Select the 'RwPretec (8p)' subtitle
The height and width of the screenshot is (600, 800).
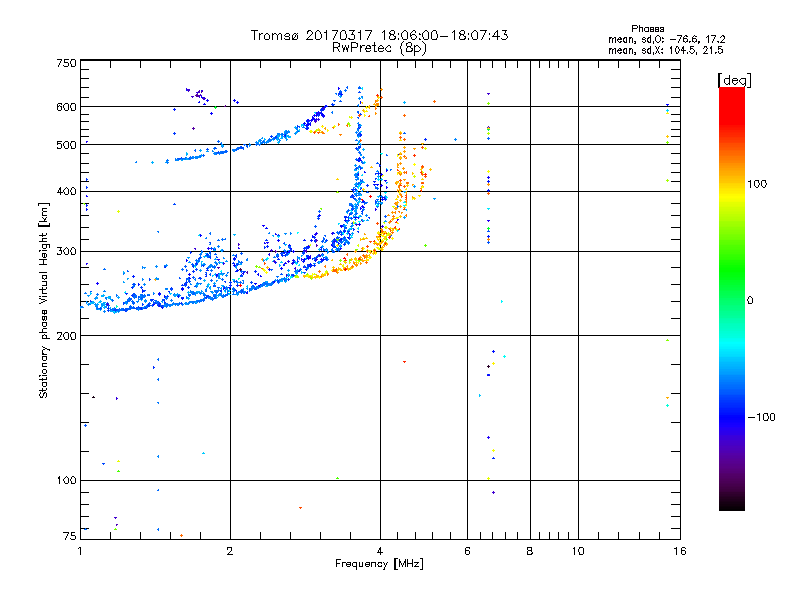379,48
